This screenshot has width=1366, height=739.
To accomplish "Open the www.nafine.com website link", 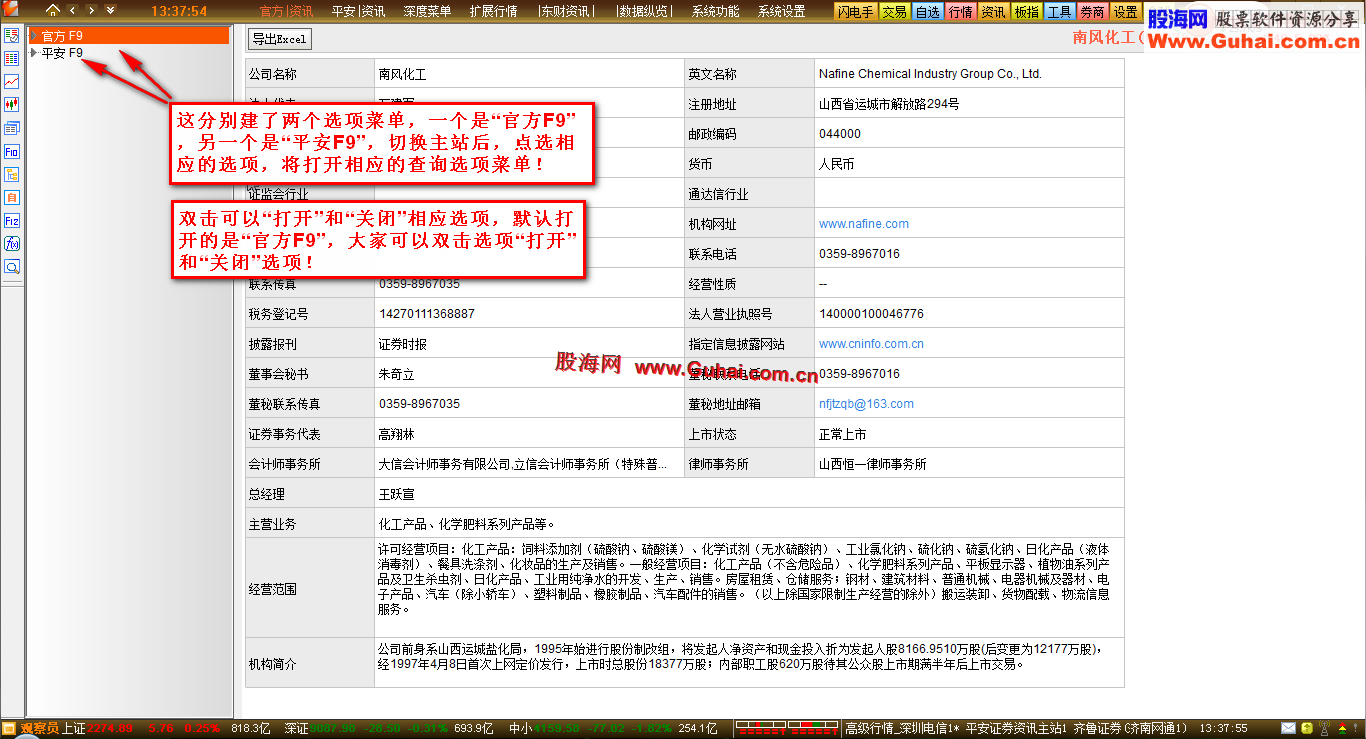I will [864, 224].
